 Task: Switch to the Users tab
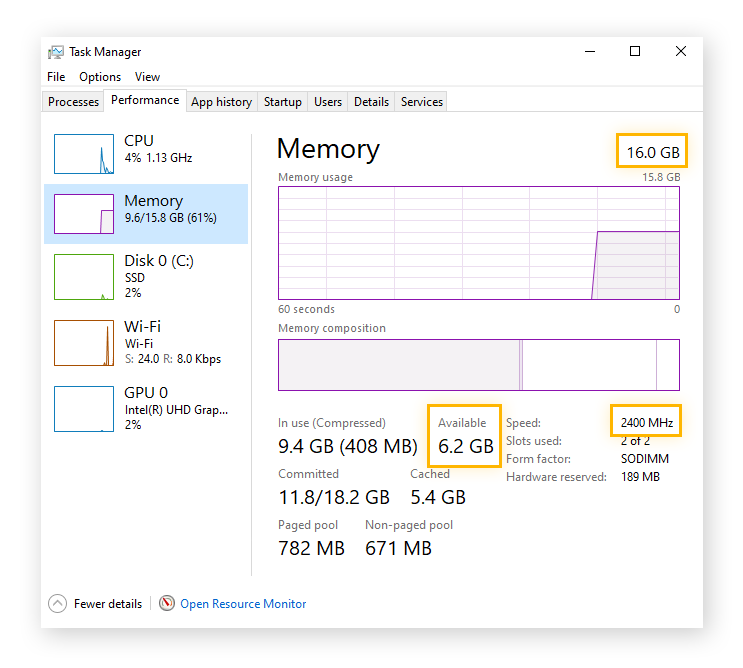[x=328, y=102]
